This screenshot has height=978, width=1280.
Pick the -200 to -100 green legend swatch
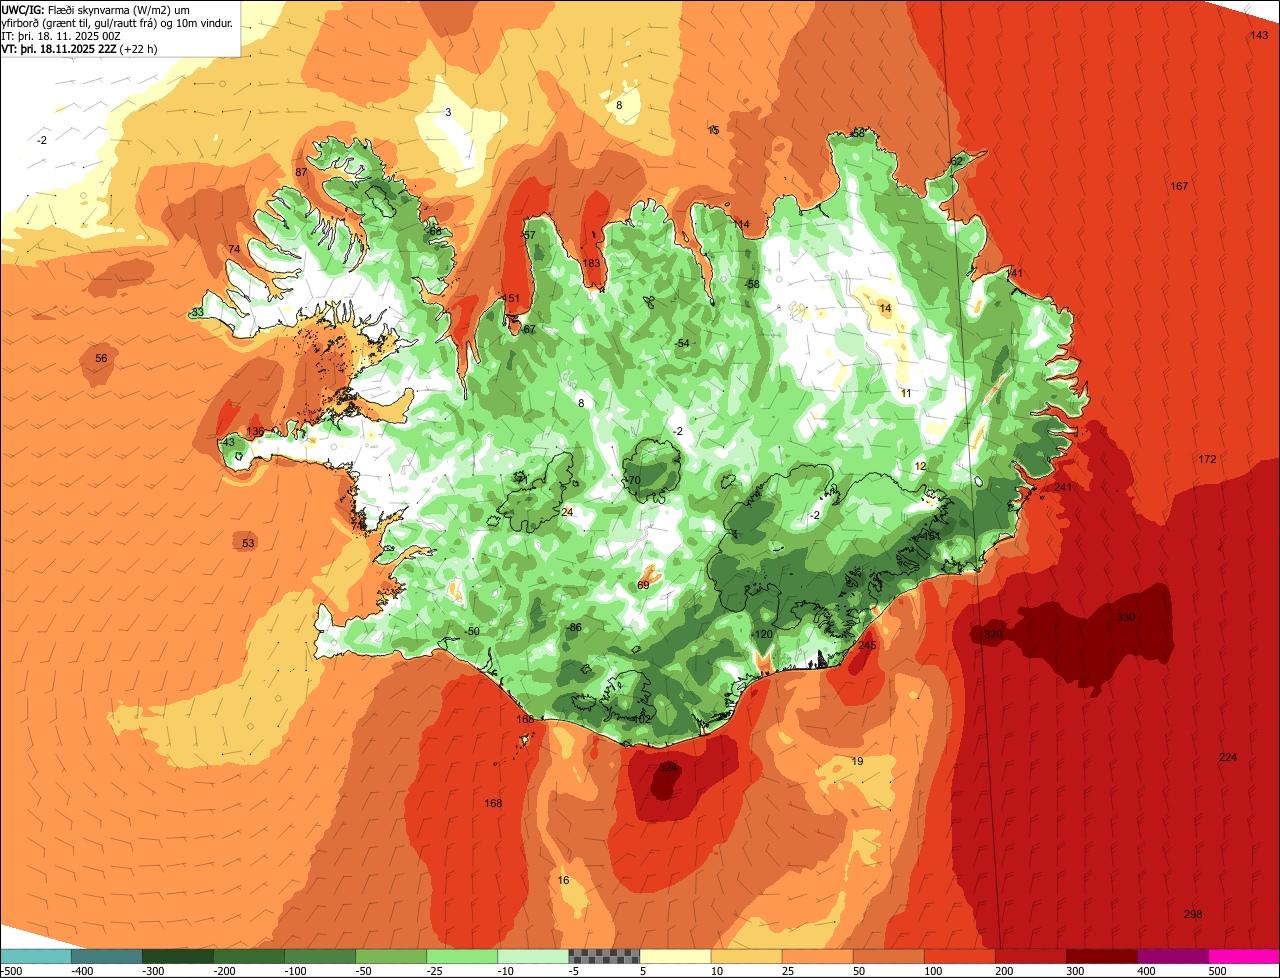click(x=248, y=956)
